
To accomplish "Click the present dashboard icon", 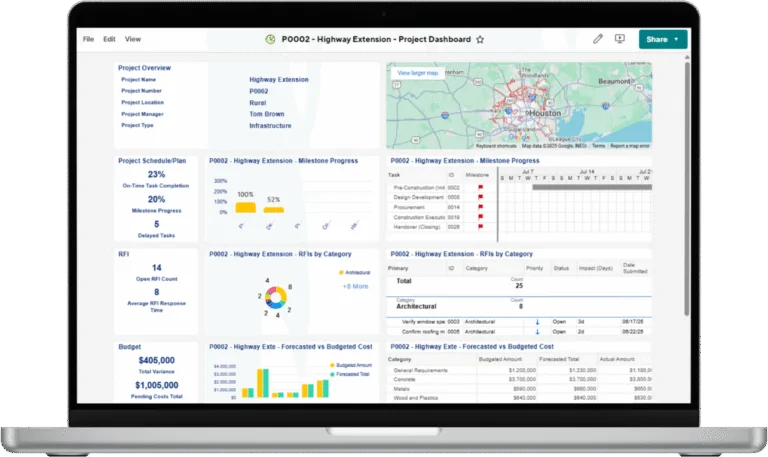I will coord(620,39).
